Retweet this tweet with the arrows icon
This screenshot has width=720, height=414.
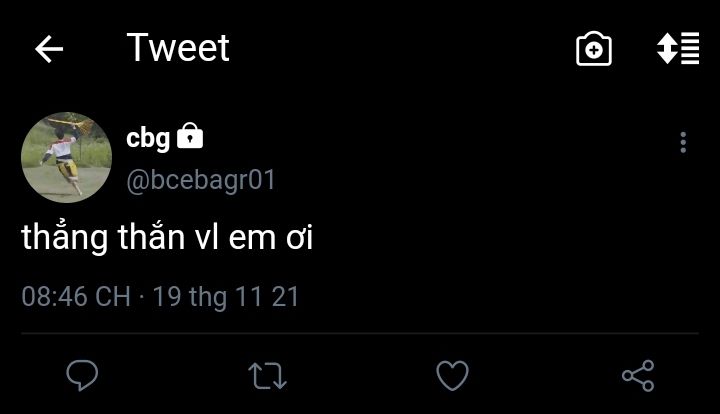[x=267, y=375]
